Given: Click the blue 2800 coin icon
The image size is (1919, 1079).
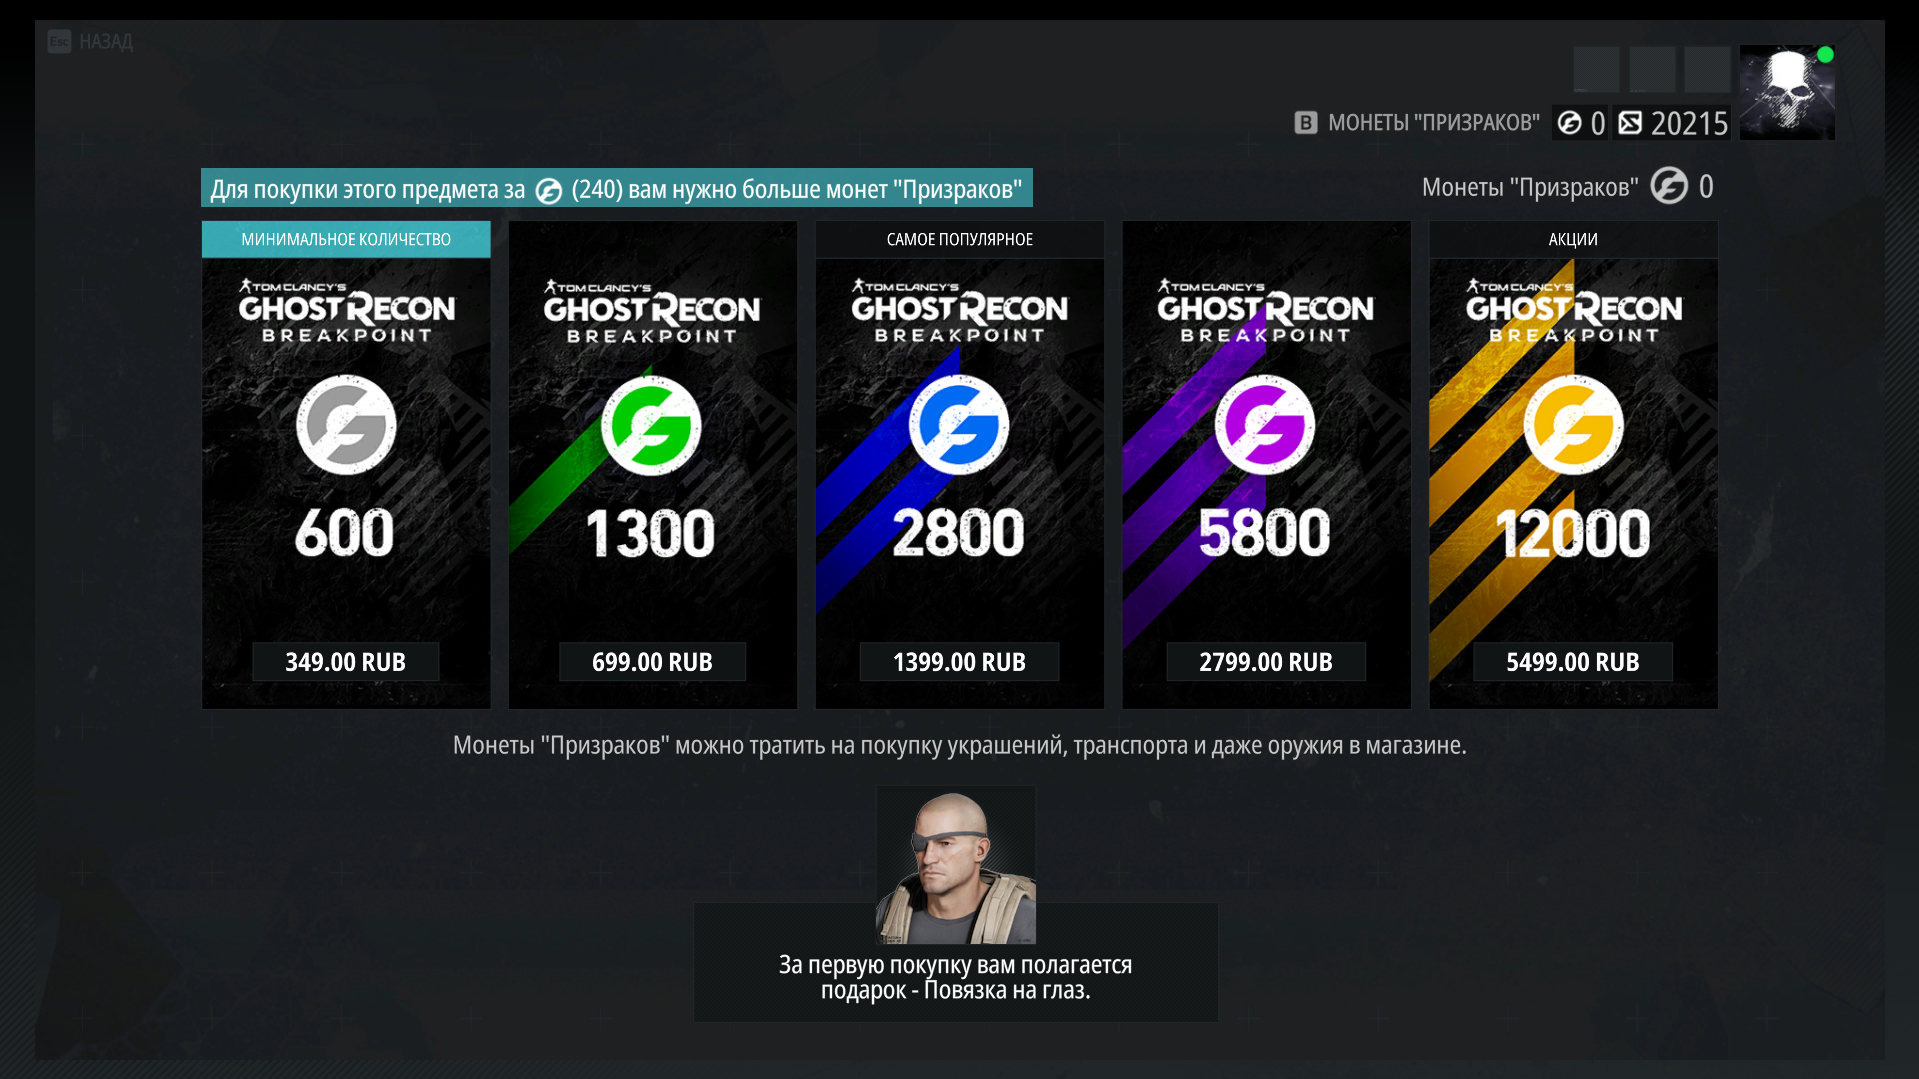Looking at the screenshot, I should click(959, 425).
